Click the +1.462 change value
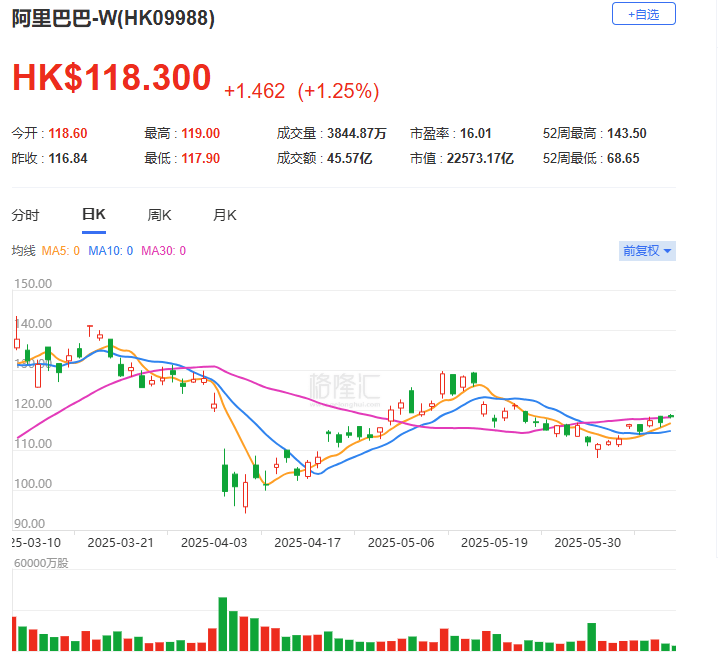Screen dimensions: 718x661 pos(255,91)
